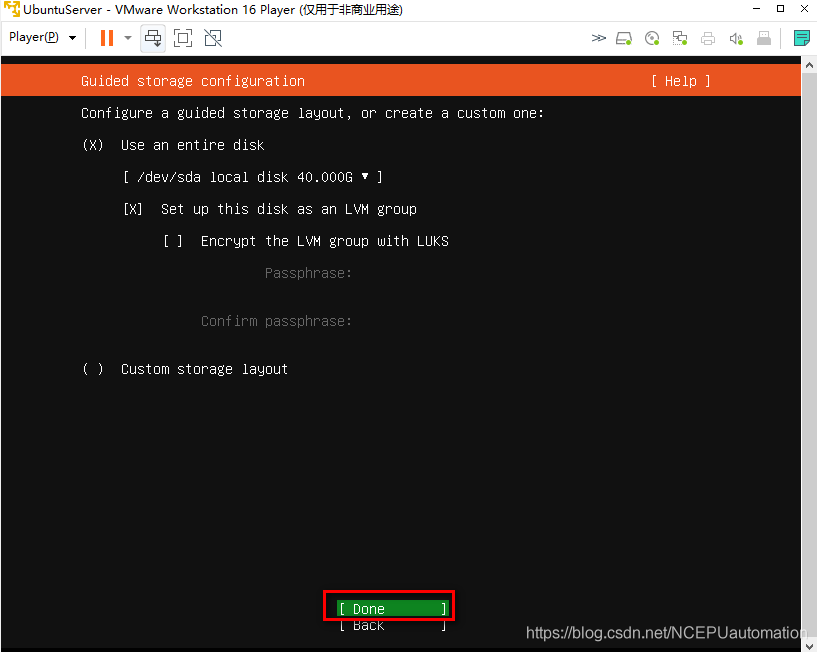The image size is (817, 652).
Task: Click the Help button in installer header
Action: 680,81
